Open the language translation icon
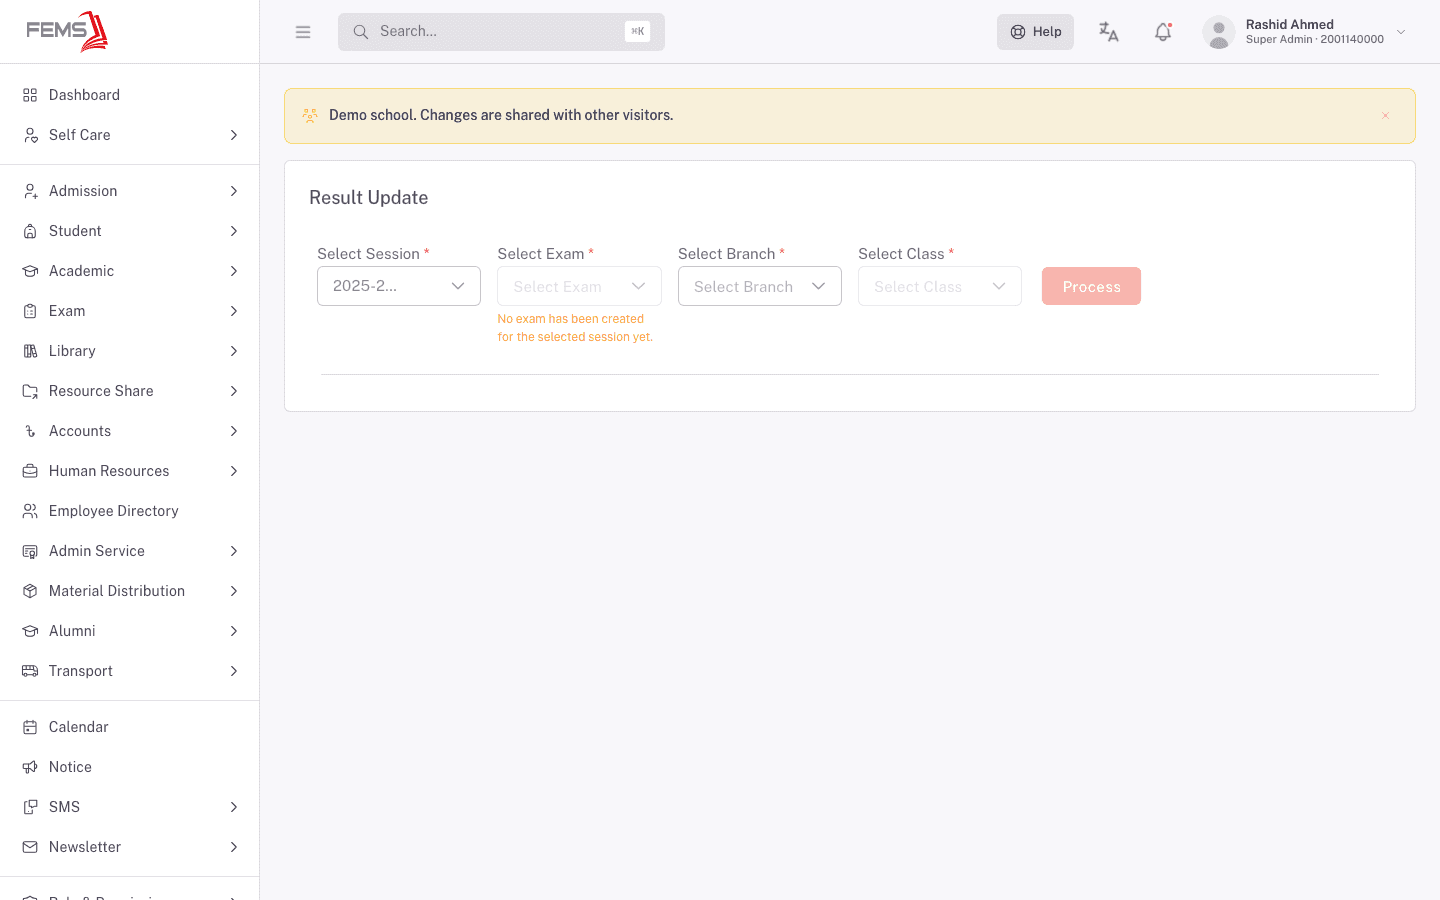The image size is (1440, 900). pyautogui.click(x=1108, y=32)
